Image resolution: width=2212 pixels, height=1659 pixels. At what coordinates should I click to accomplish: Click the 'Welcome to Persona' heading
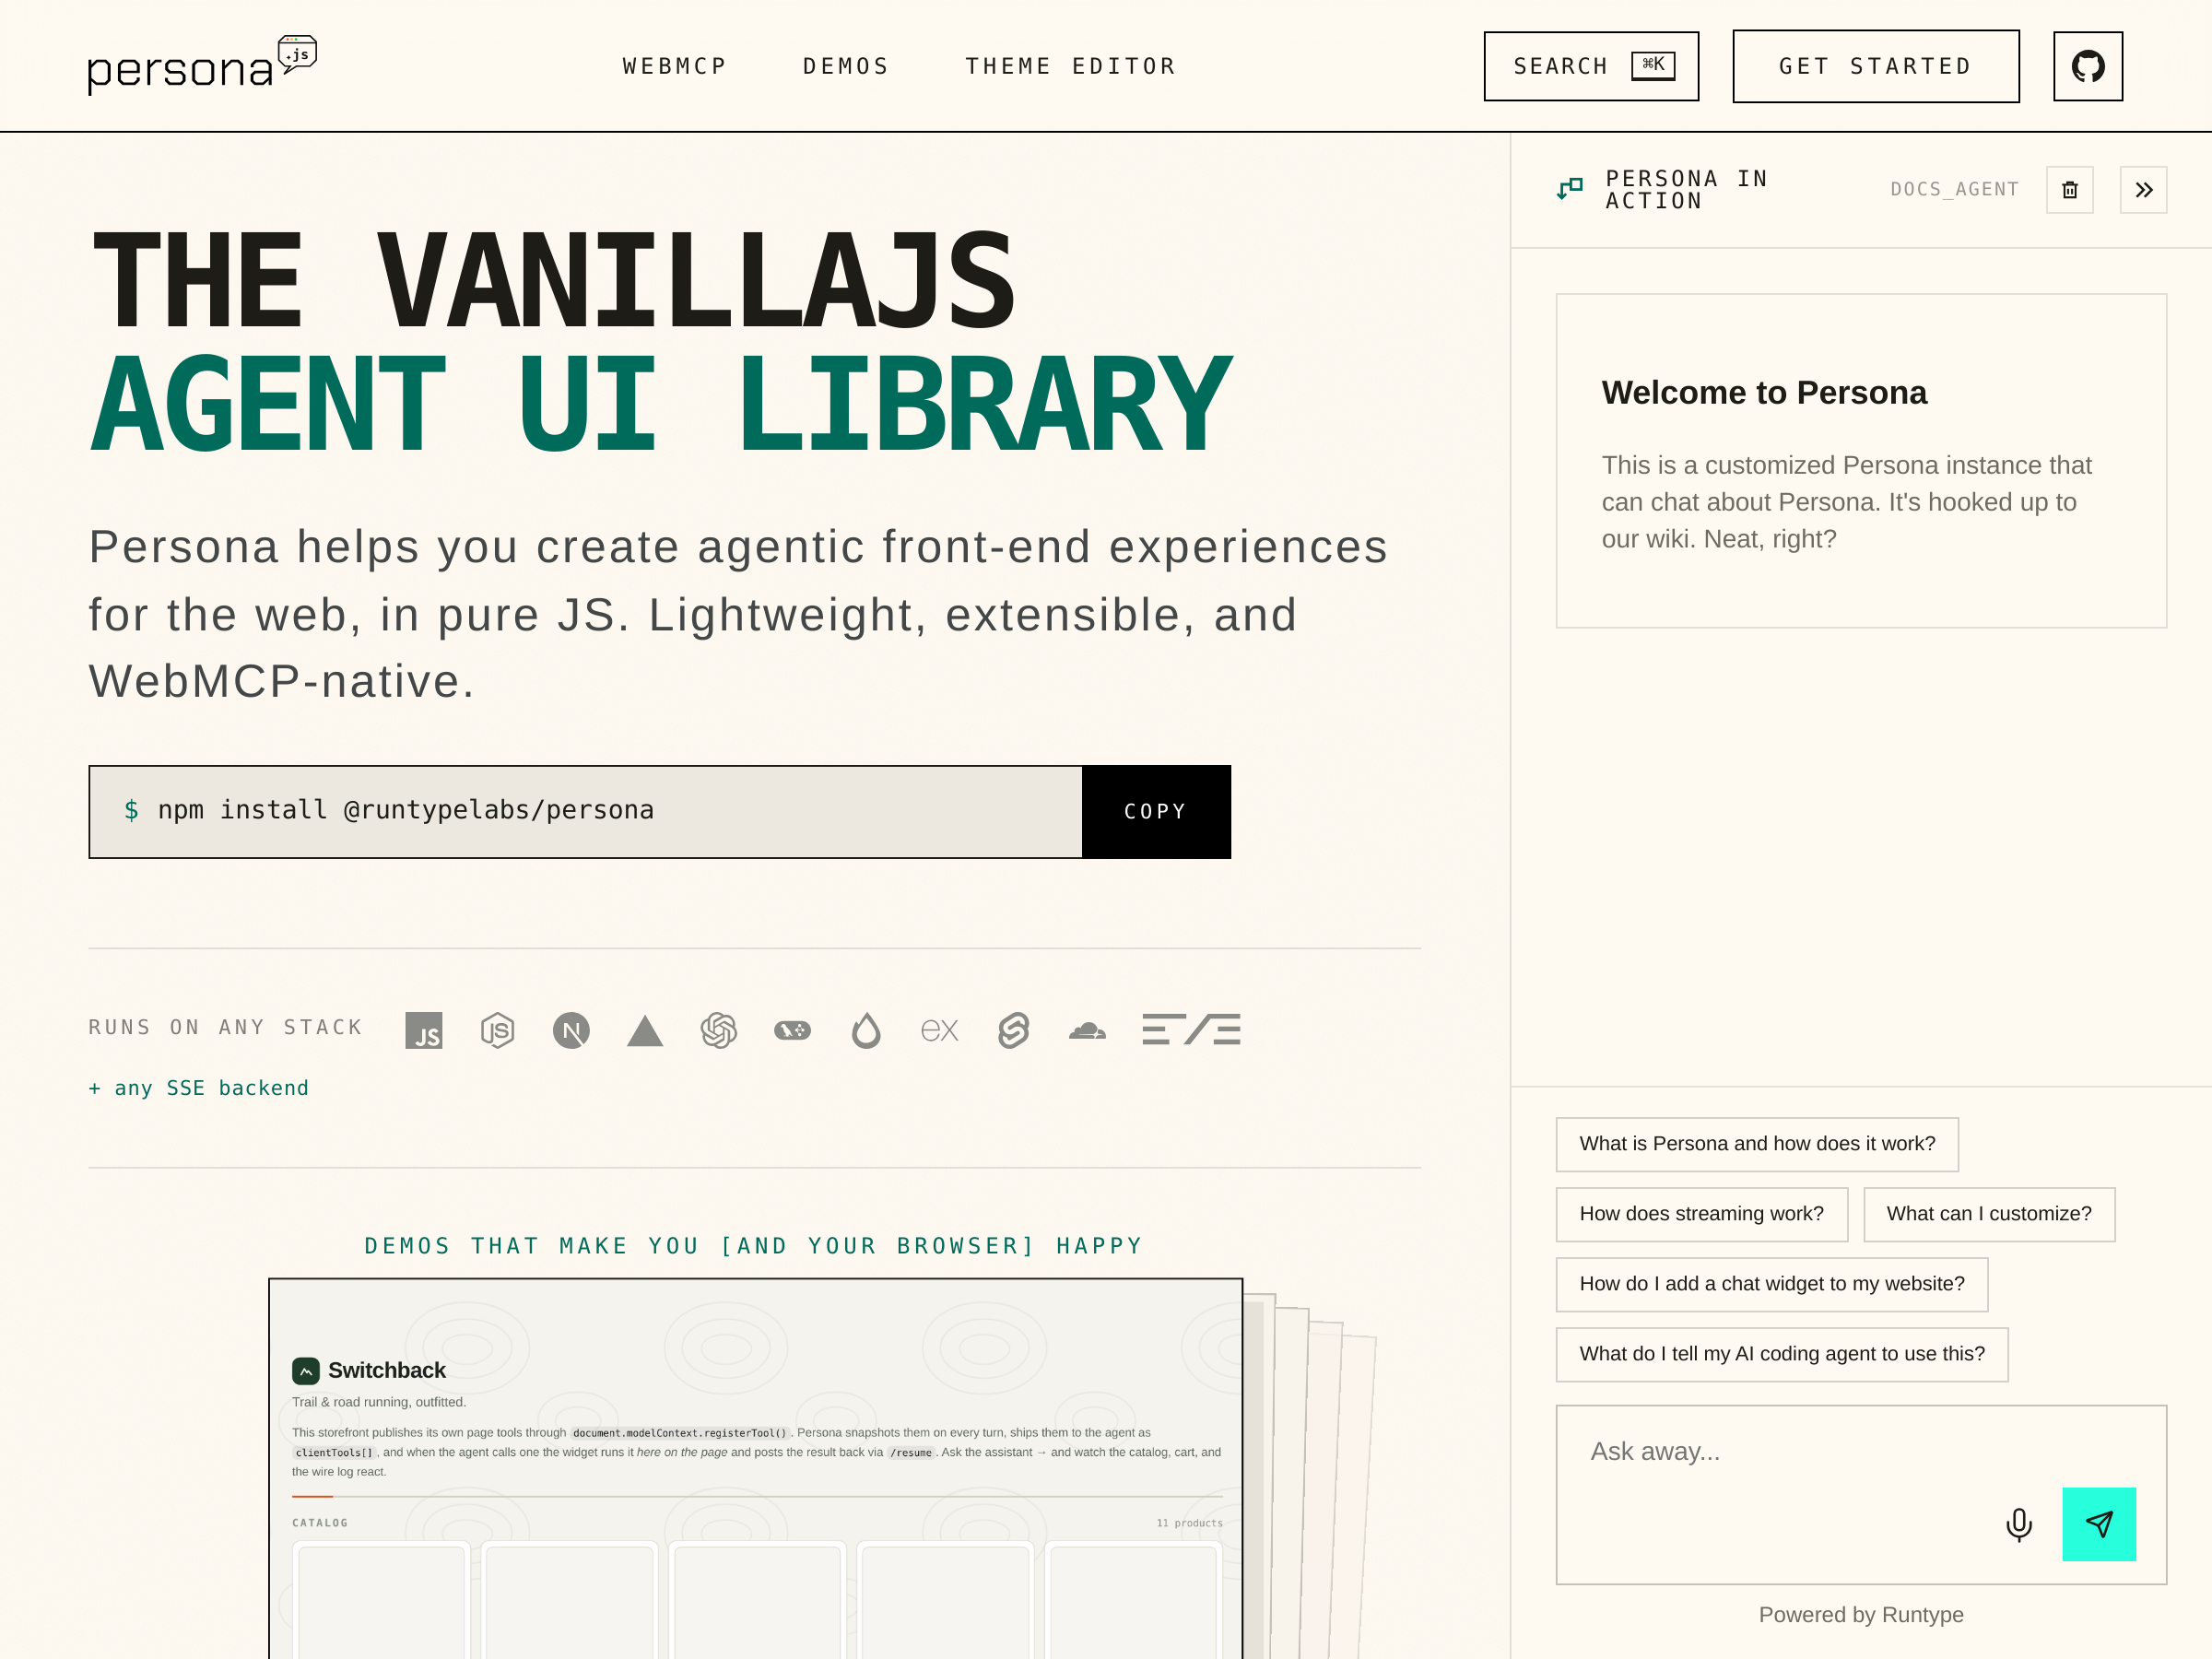coord(1764,393)
